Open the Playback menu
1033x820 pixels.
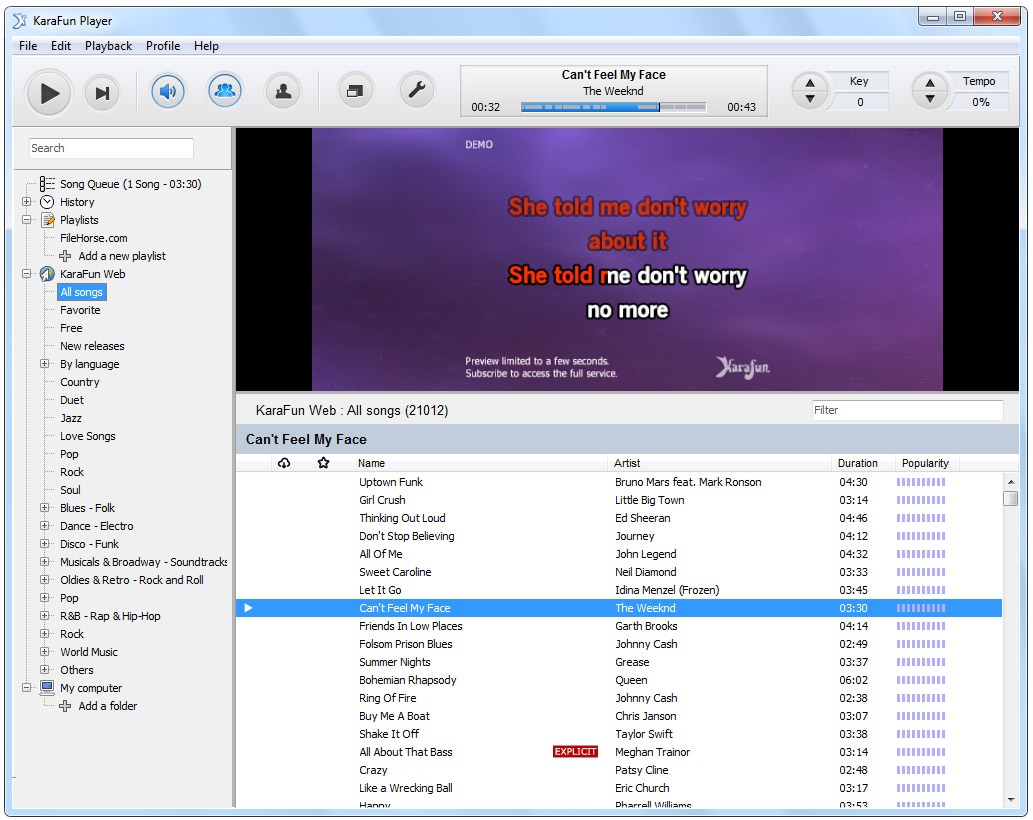point(108,46)
